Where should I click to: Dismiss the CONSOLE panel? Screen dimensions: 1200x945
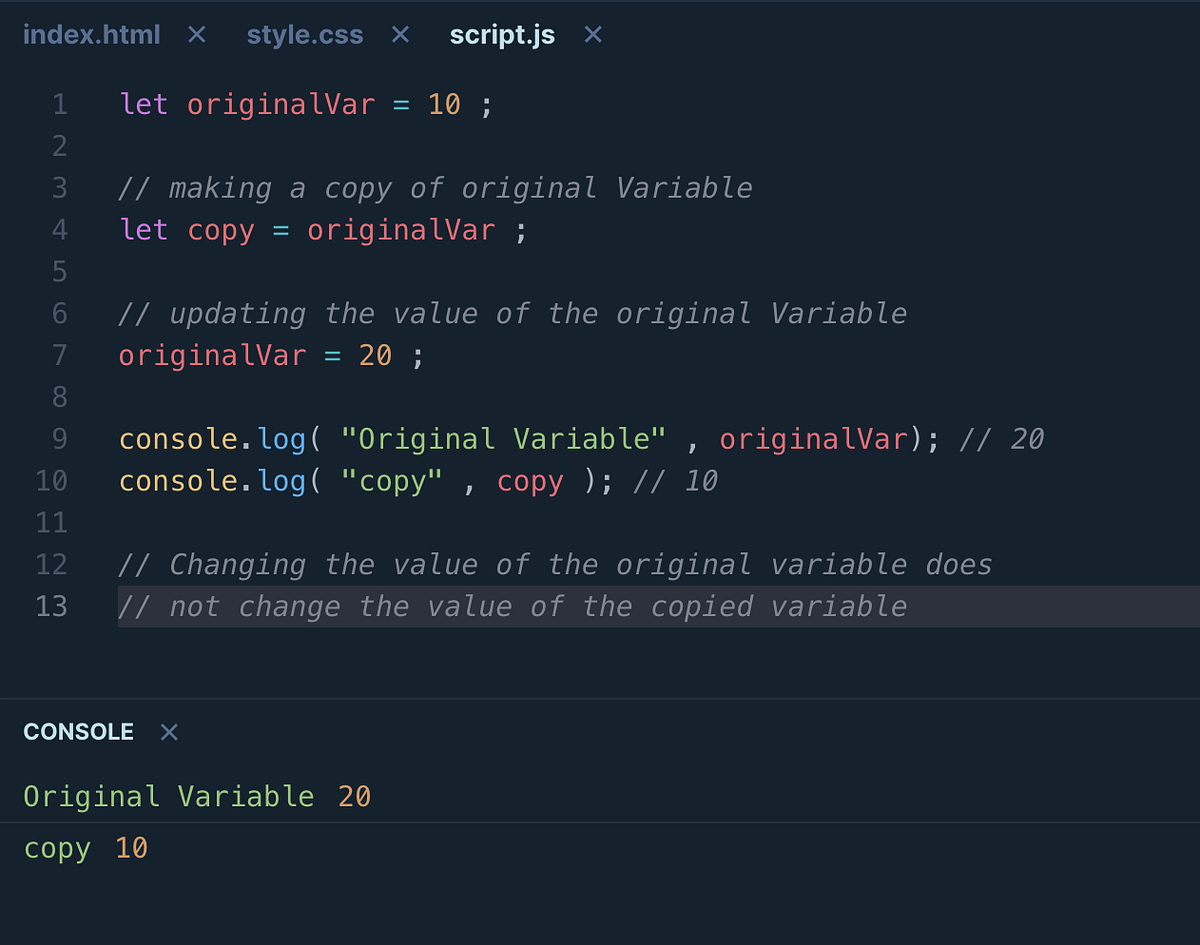click(168, 732)
